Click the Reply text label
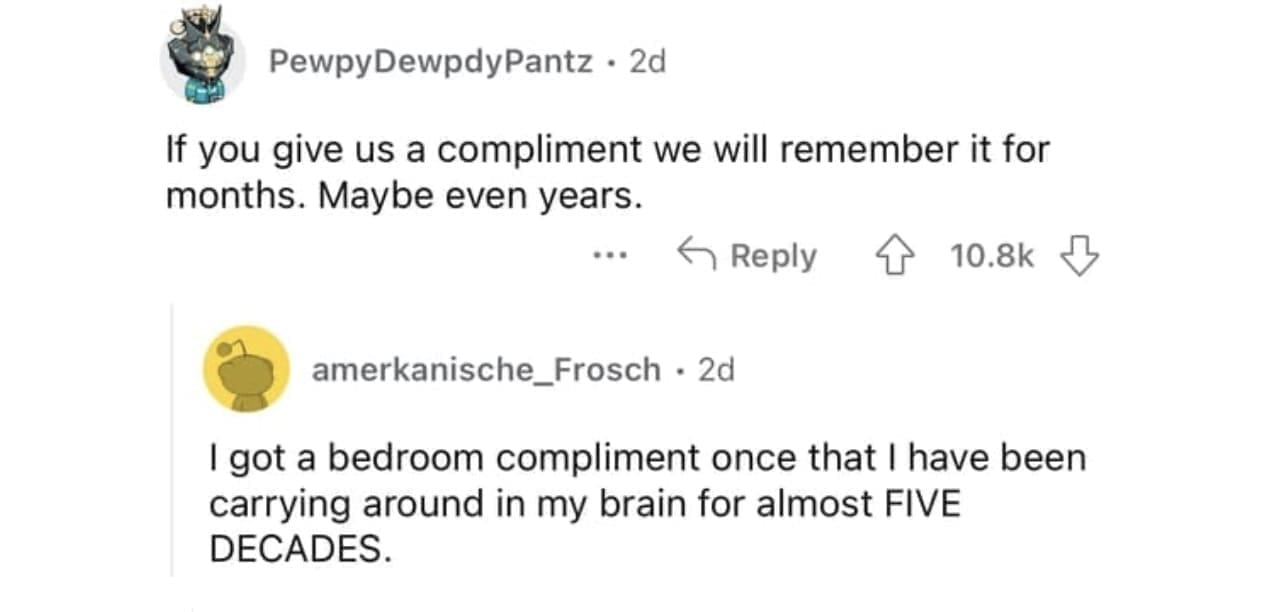Image resolution: width=1286 pixels, height=612 pixels. point(773,256)
